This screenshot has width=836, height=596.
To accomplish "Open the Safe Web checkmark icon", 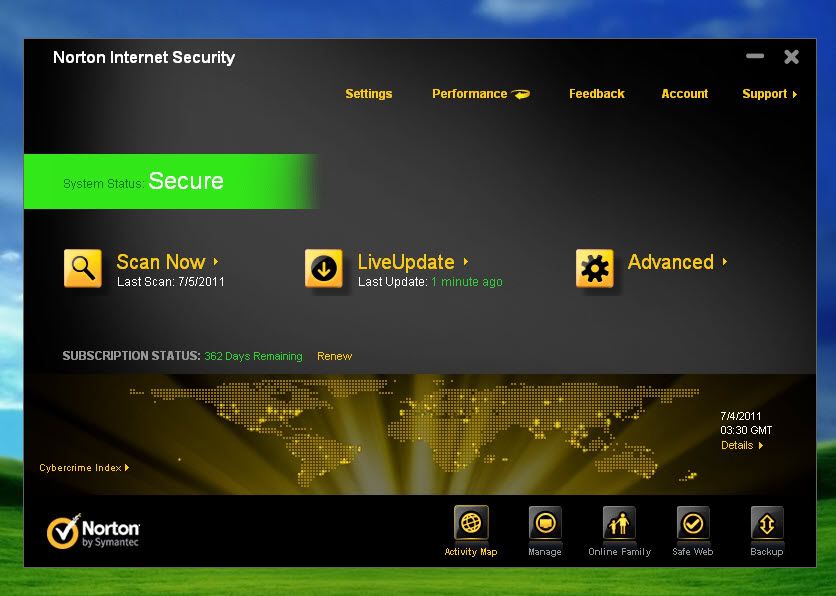I will (x=693, y=523).
